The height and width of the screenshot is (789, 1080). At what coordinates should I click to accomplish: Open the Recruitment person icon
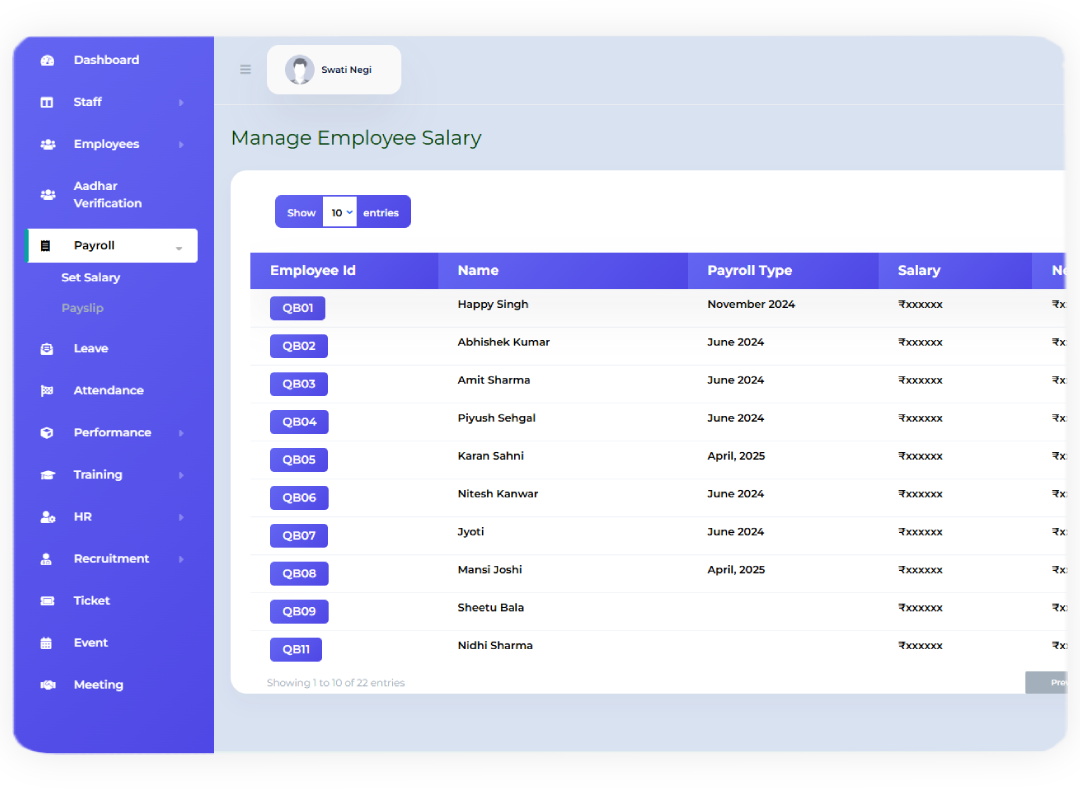pos(47,558)
